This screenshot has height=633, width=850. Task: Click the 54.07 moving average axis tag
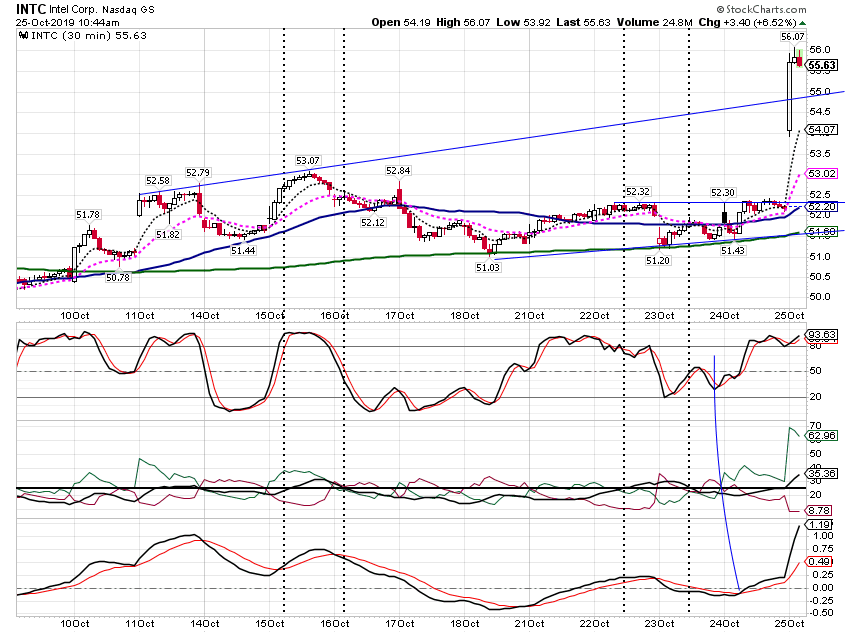pos(822,130)
